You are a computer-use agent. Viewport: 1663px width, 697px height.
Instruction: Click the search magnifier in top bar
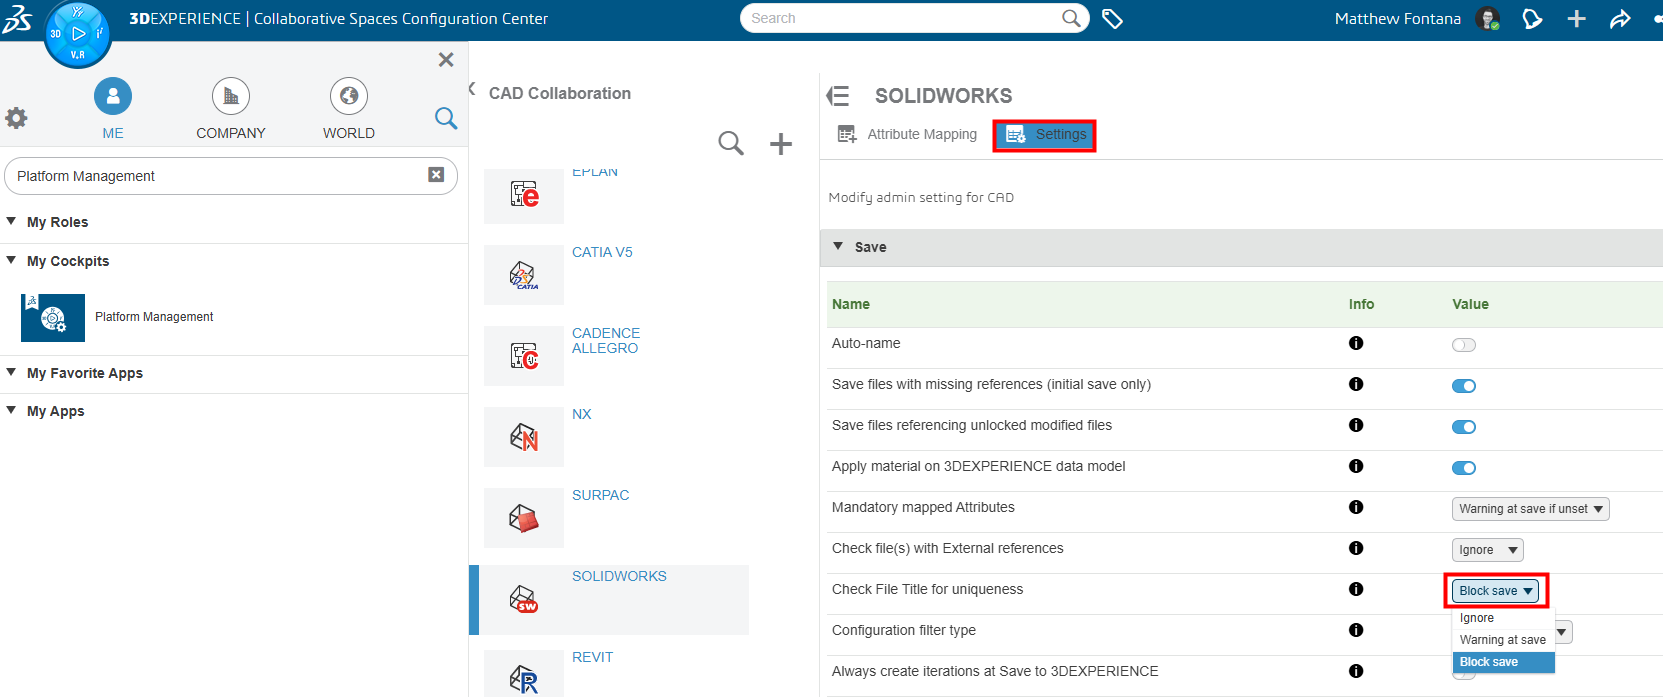(x=1071, y=18)
